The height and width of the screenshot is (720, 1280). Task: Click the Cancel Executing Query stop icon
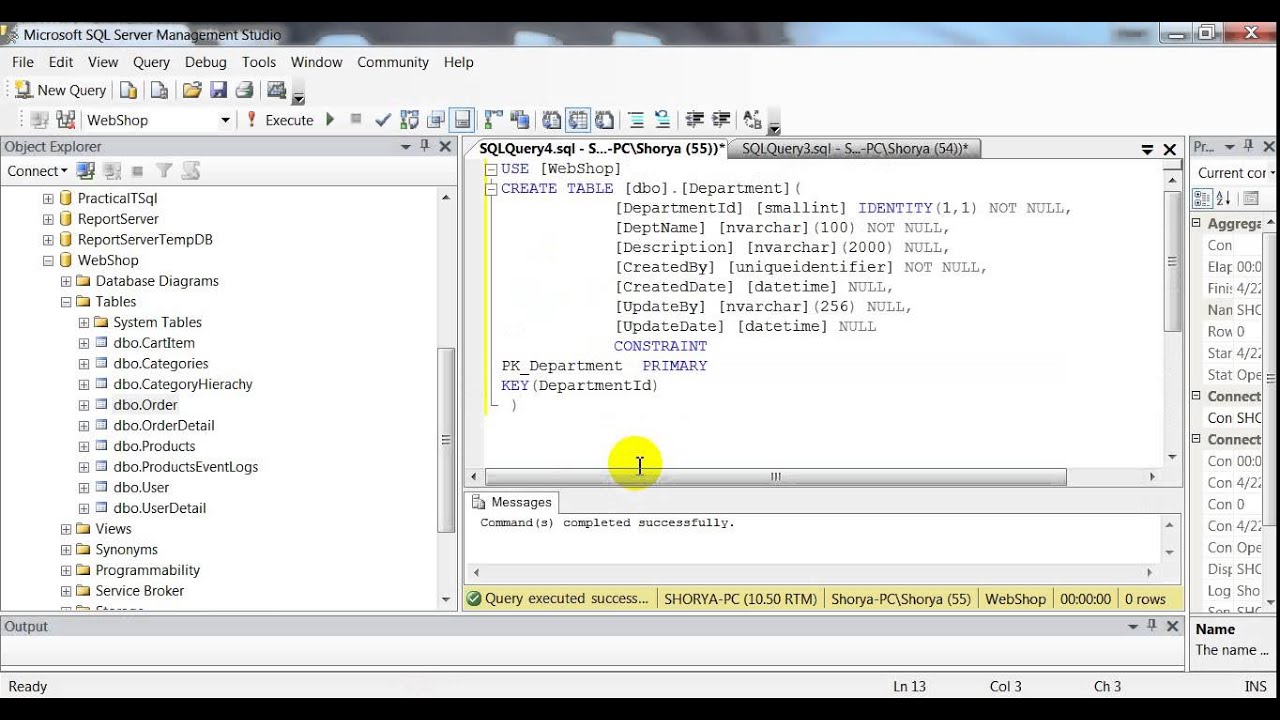tap(356, 120)
